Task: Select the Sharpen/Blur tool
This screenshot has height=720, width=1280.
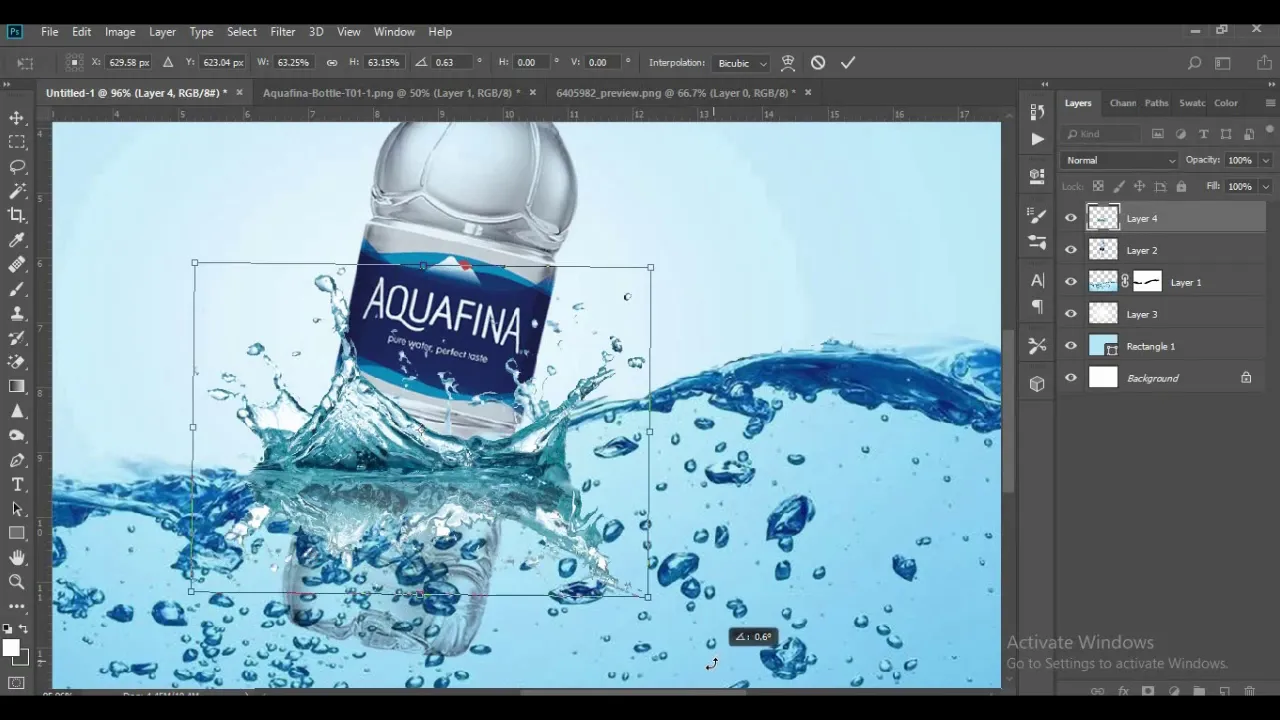Action: coord(17,411)
